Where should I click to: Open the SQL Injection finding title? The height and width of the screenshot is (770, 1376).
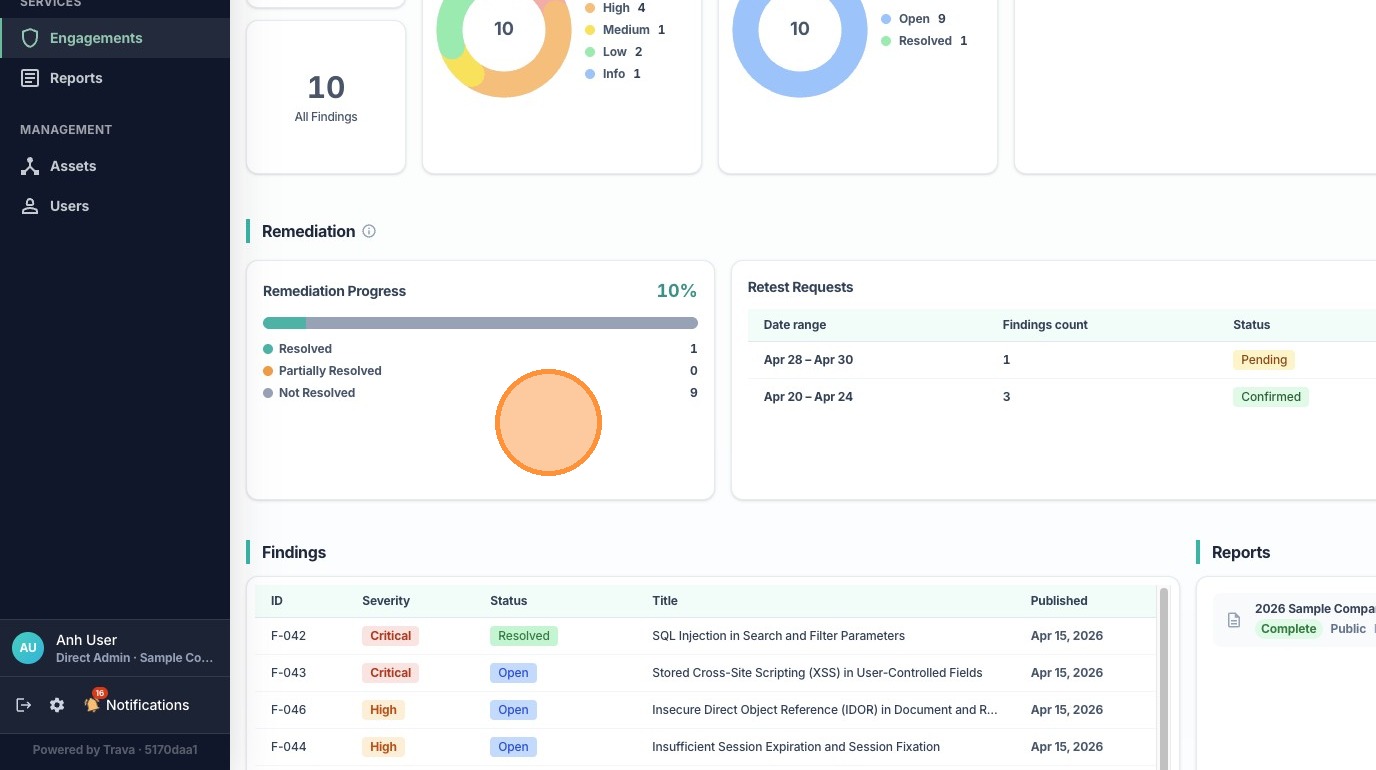(x=778, y=636)
